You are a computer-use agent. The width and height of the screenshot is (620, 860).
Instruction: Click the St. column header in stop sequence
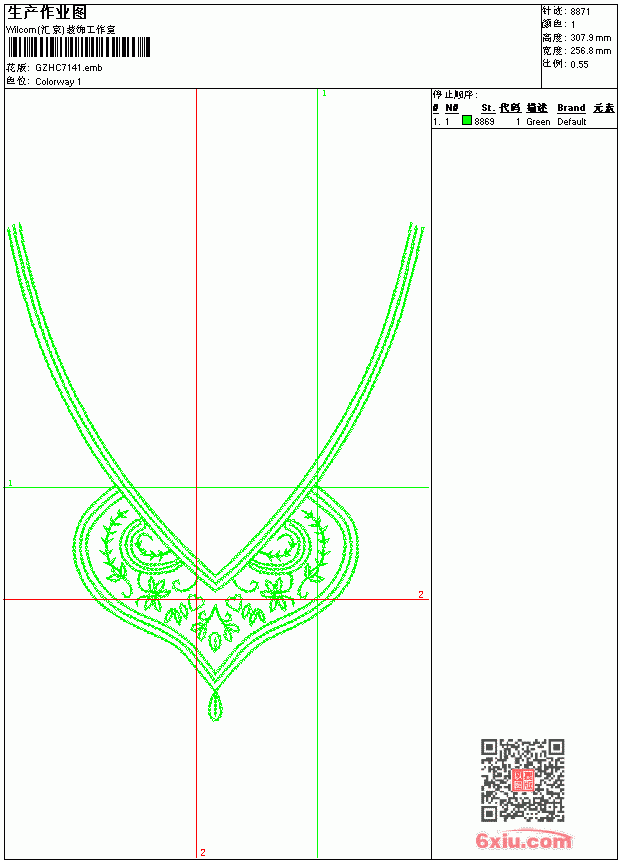point(488,108)
